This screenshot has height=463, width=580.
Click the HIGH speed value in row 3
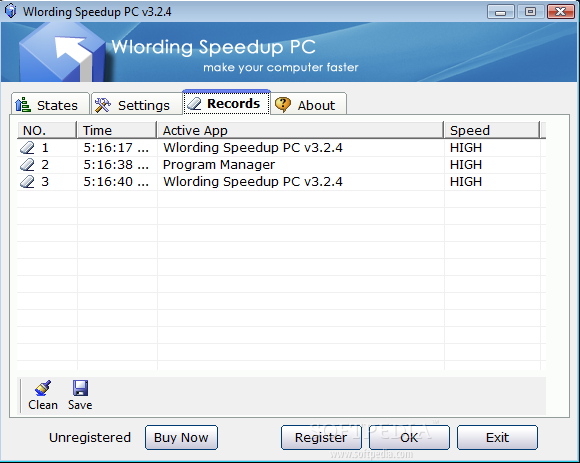466,182
